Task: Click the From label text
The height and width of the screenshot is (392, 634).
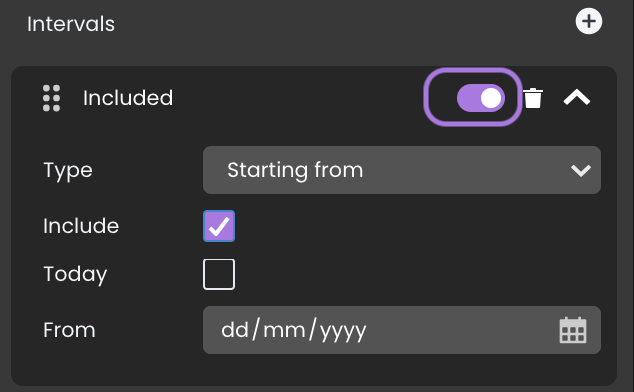Action: point(69,330)
